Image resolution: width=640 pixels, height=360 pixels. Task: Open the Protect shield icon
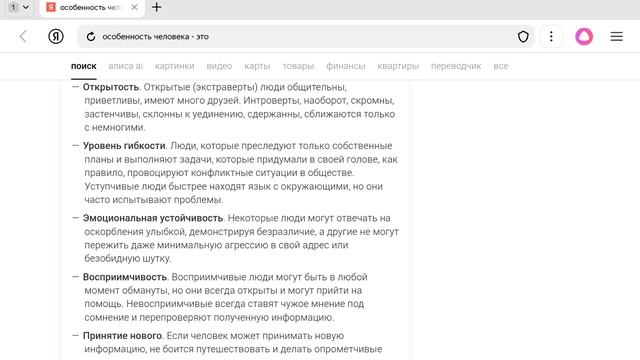(x=523, y=37)
